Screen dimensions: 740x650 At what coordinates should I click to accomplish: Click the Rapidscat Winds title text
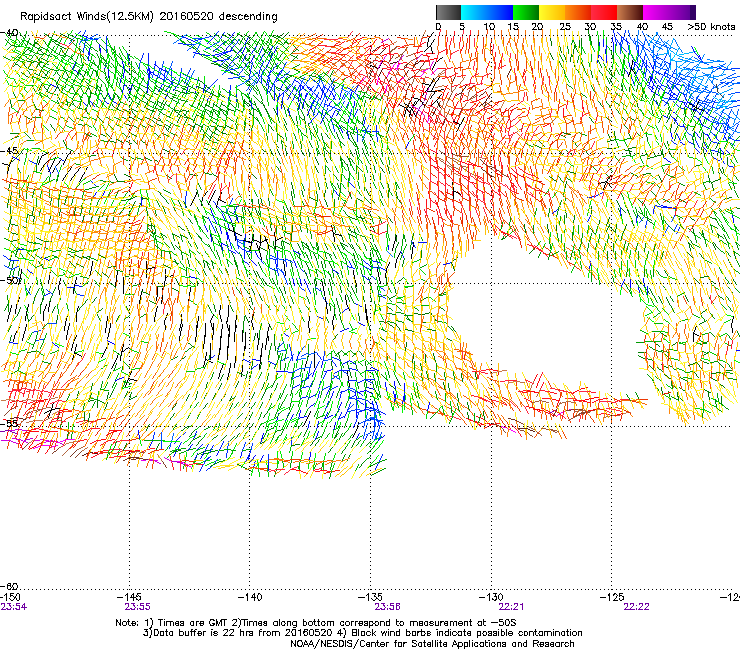[x=149, y=17]
